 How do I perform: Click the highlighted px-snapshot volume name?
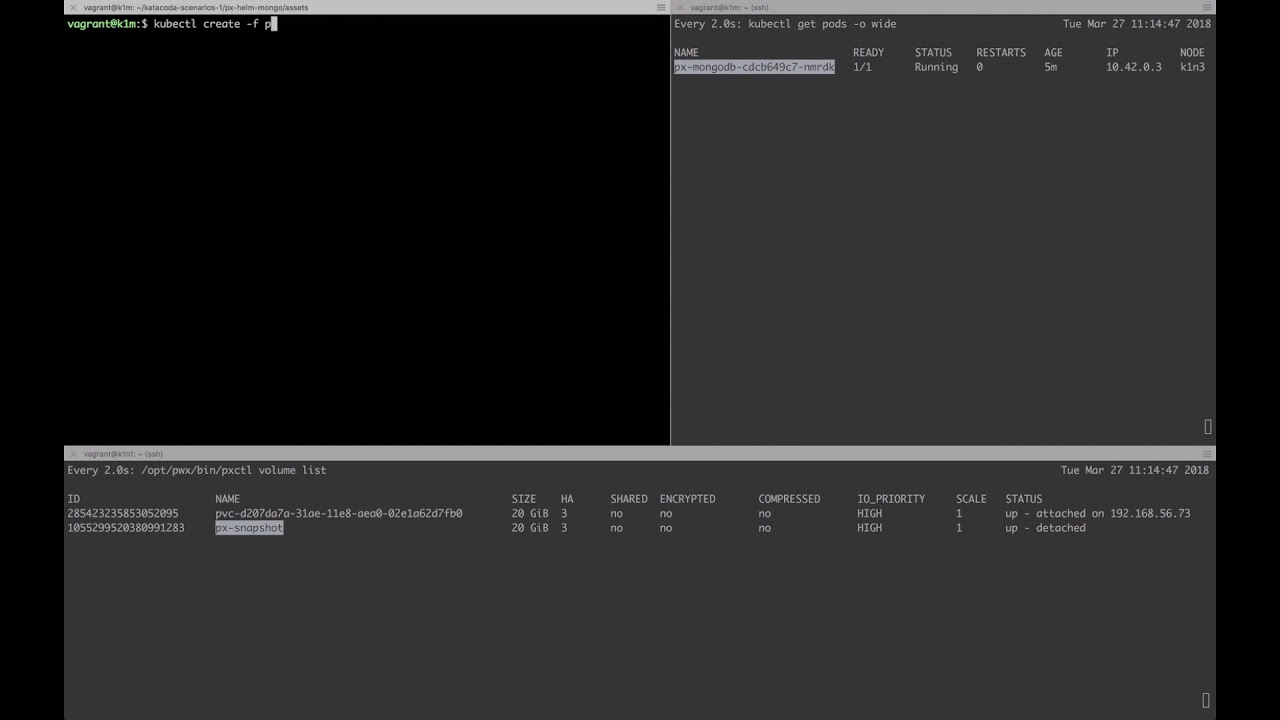[x=249, y=528]
